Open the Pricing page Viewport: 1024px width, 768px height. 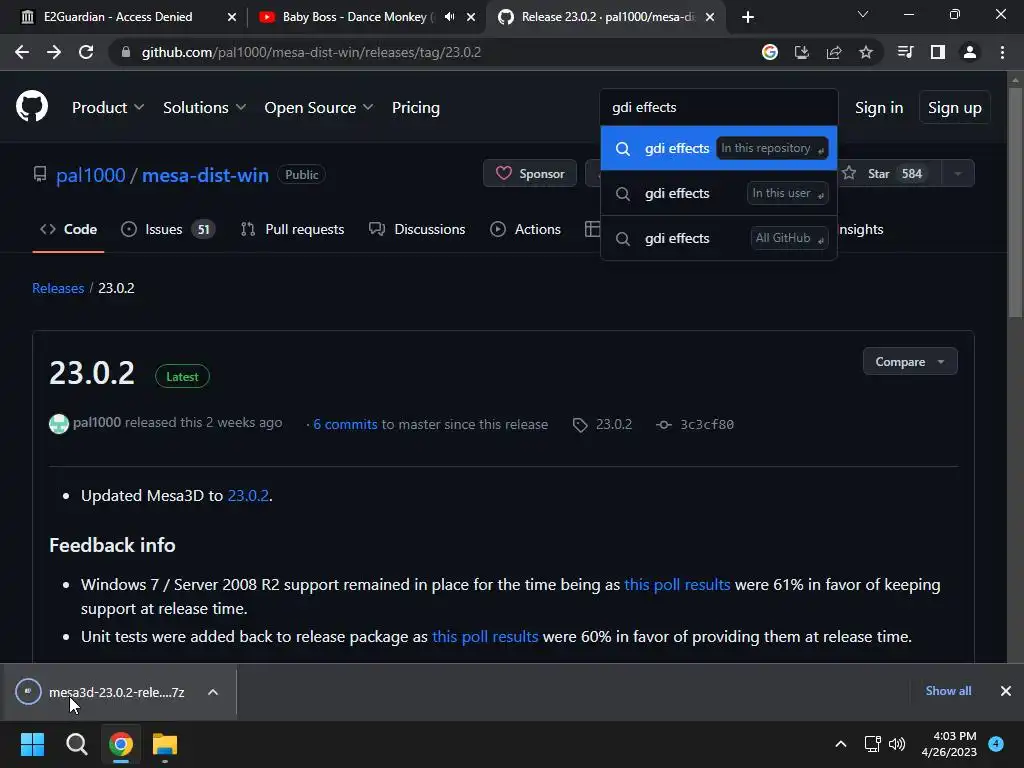click(415, 108)
